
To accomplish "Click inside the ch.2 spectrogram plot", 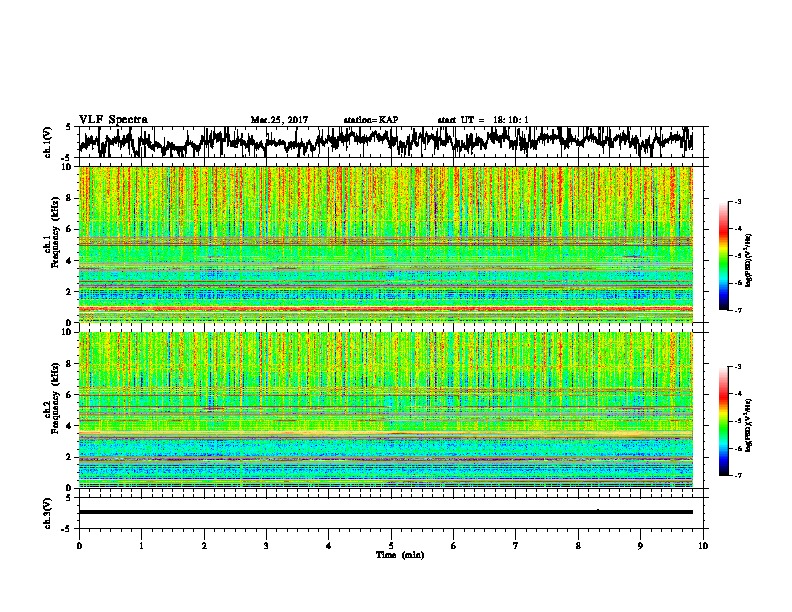I will pyautogui.click(x=386, y=410).
